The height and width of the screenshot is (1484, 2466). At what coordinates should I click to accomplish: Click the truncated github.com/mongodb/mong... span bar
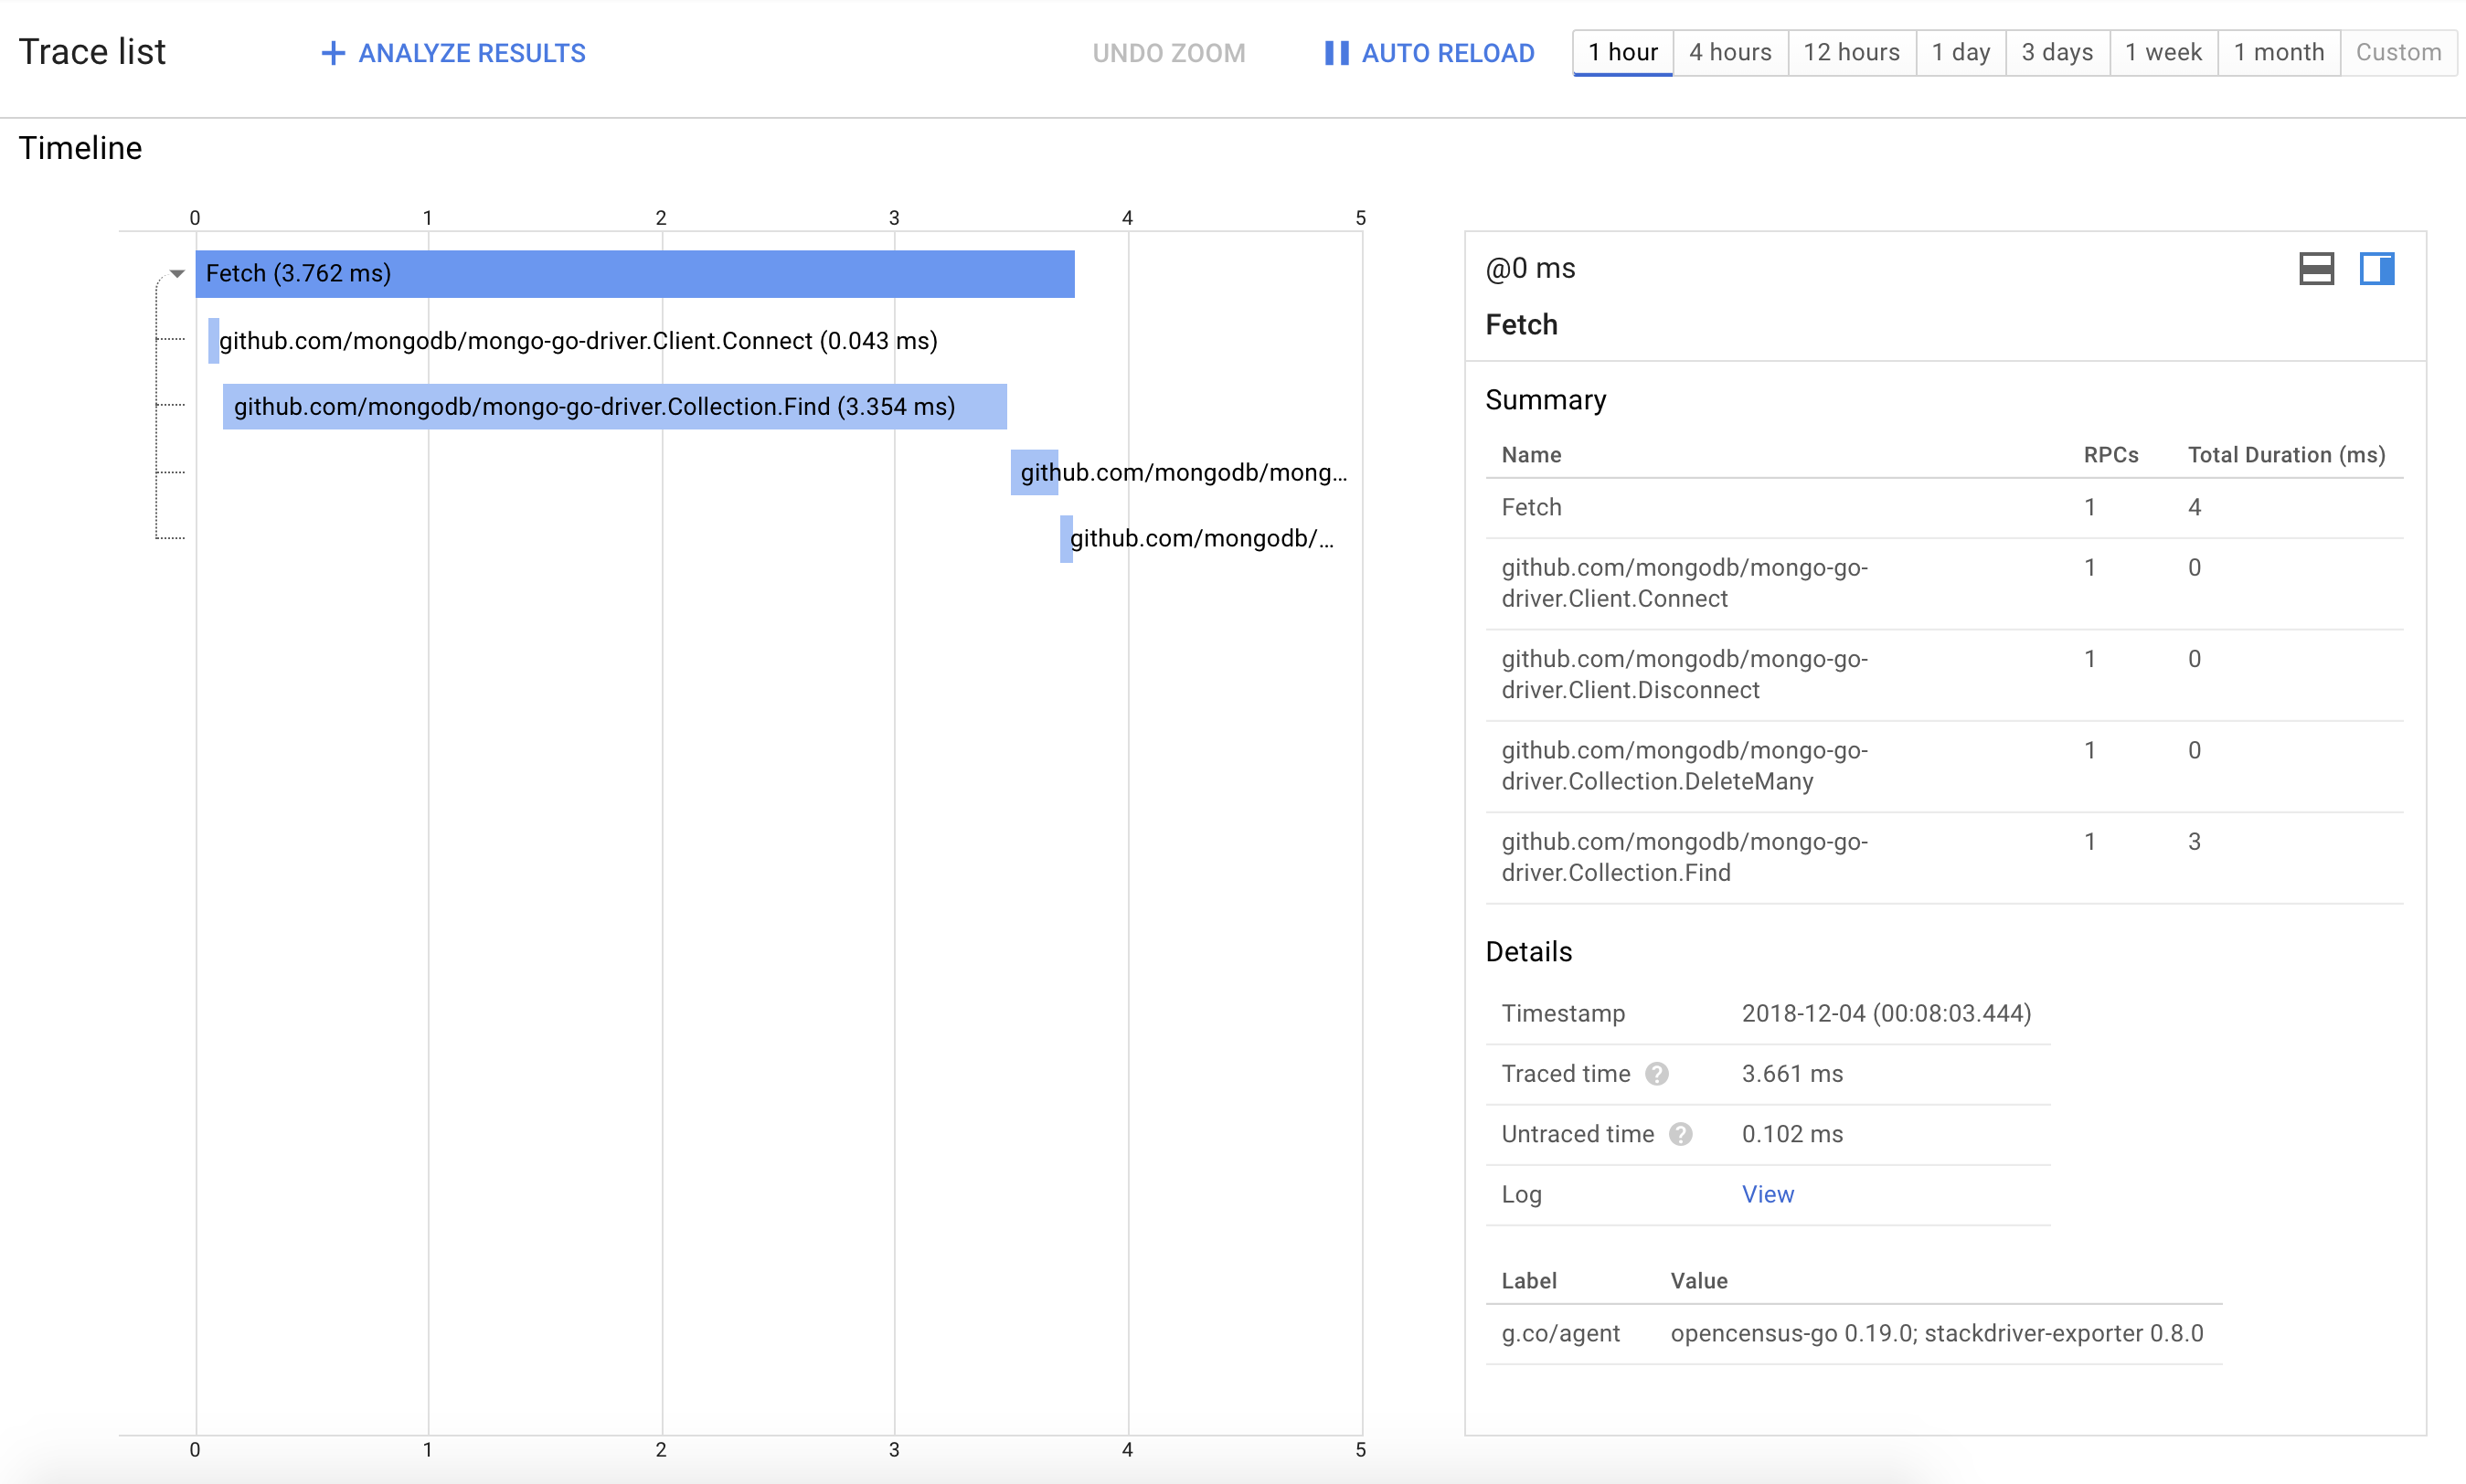tap(1034, 473)
